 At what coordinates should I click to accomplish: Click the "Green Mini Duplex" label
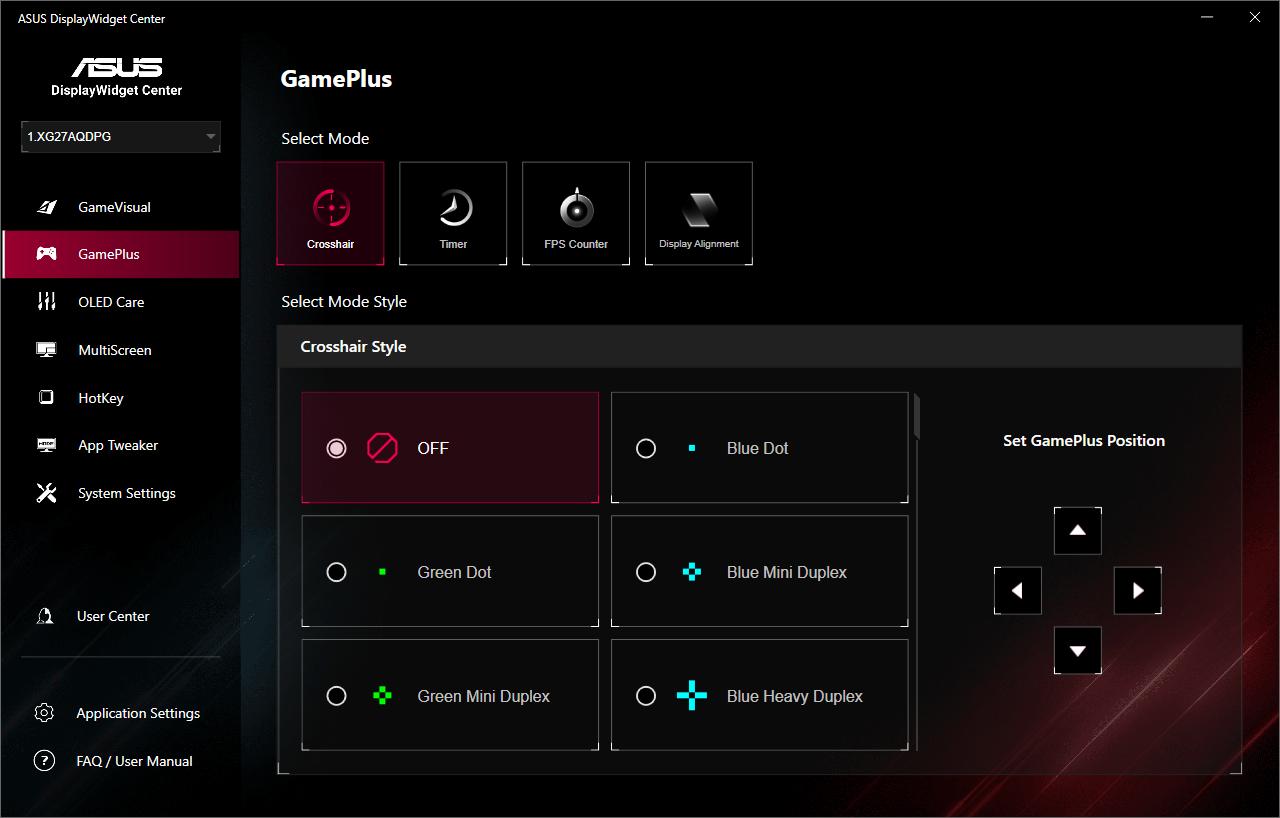(x=483, y=696)
